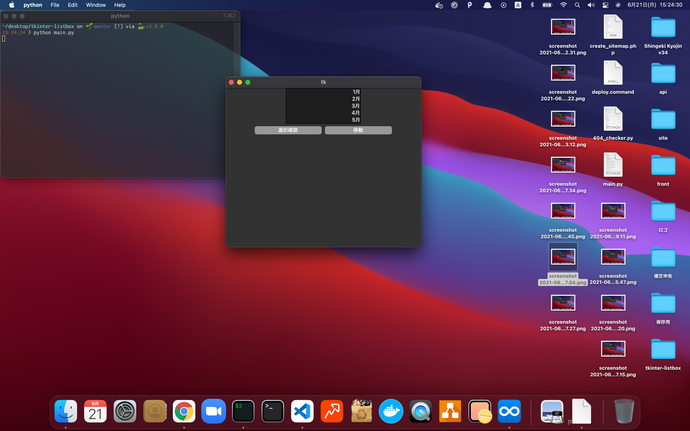Image resolution: width=690 pixels, height=431 pixels.
Task: Select the ロゴ folder on desktop
Action: point(663,211)
